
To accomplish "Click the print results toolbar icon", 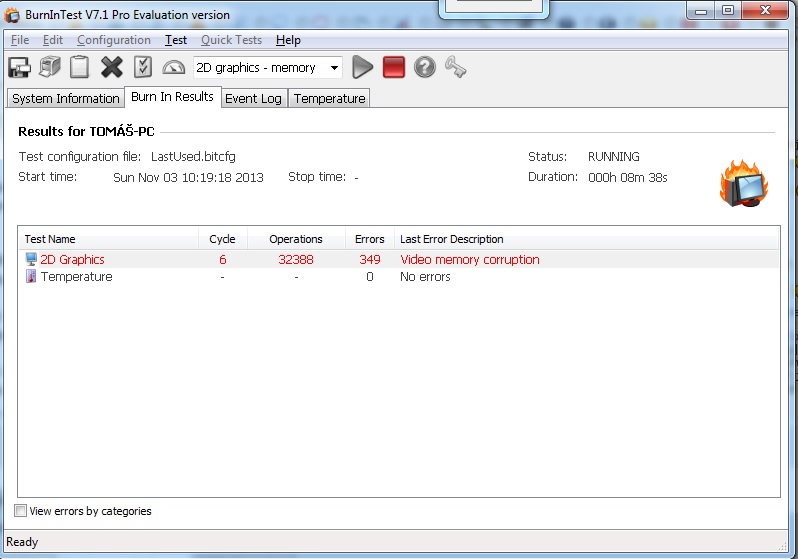I will coord(50,67).
